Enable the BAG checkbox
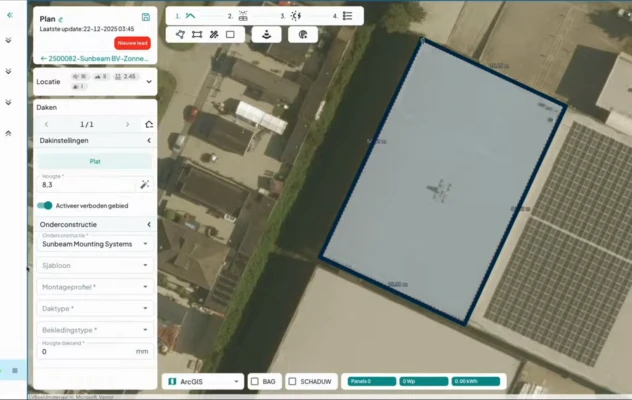This screenshot has height=400, width=632. tap(255, 381)
